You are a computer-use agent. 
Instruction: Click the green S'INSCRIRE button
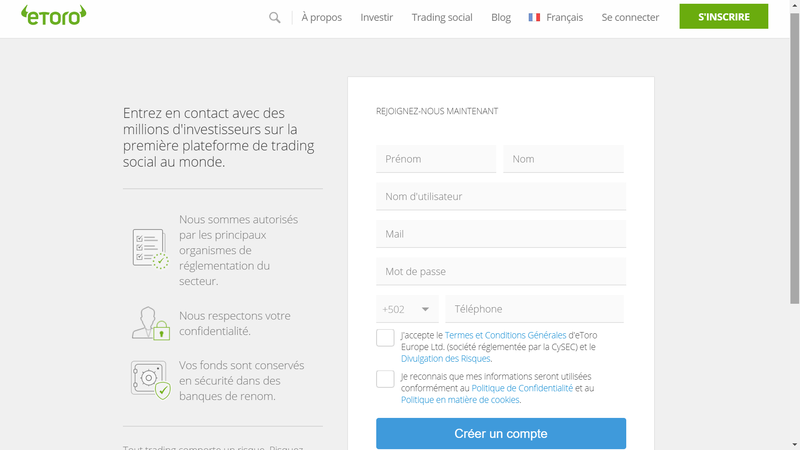click(x=723, y=16)
